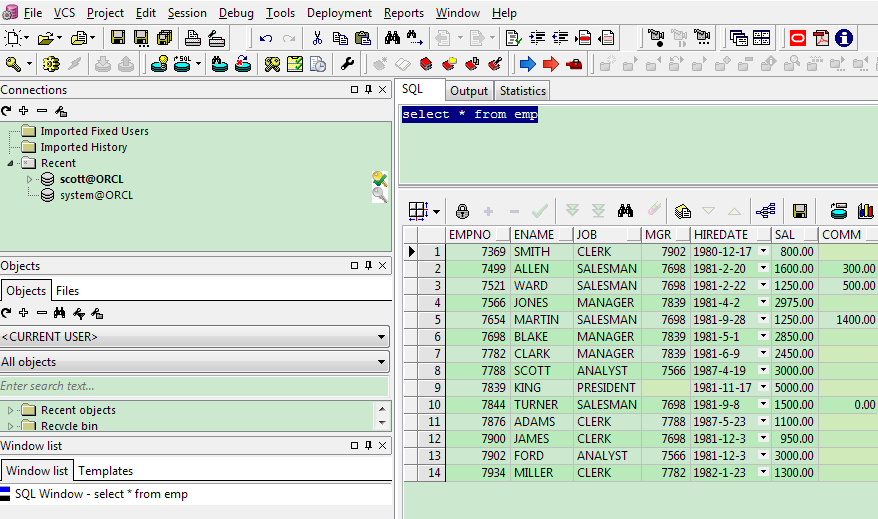Click the PDF manual icon
The width and height of the screenshot is (878, 519).
click(821, 38)
